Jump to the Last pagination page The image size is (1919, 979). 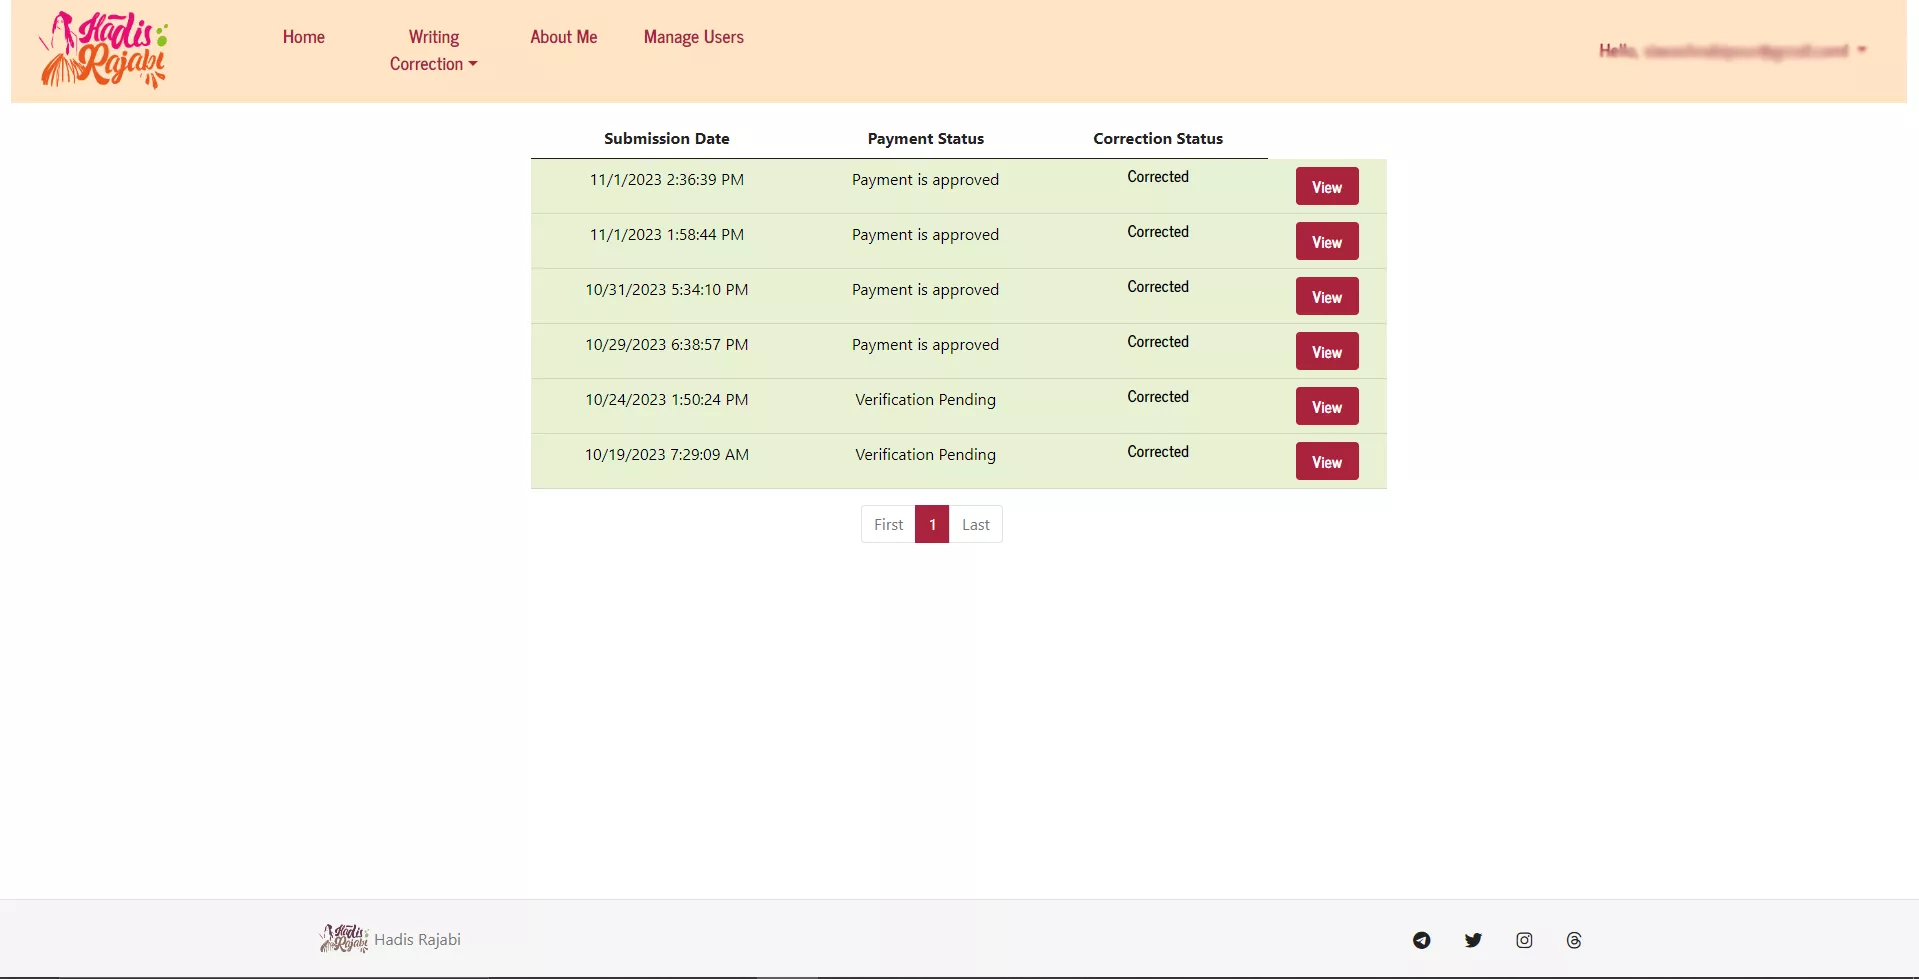[x=975, y=524]
